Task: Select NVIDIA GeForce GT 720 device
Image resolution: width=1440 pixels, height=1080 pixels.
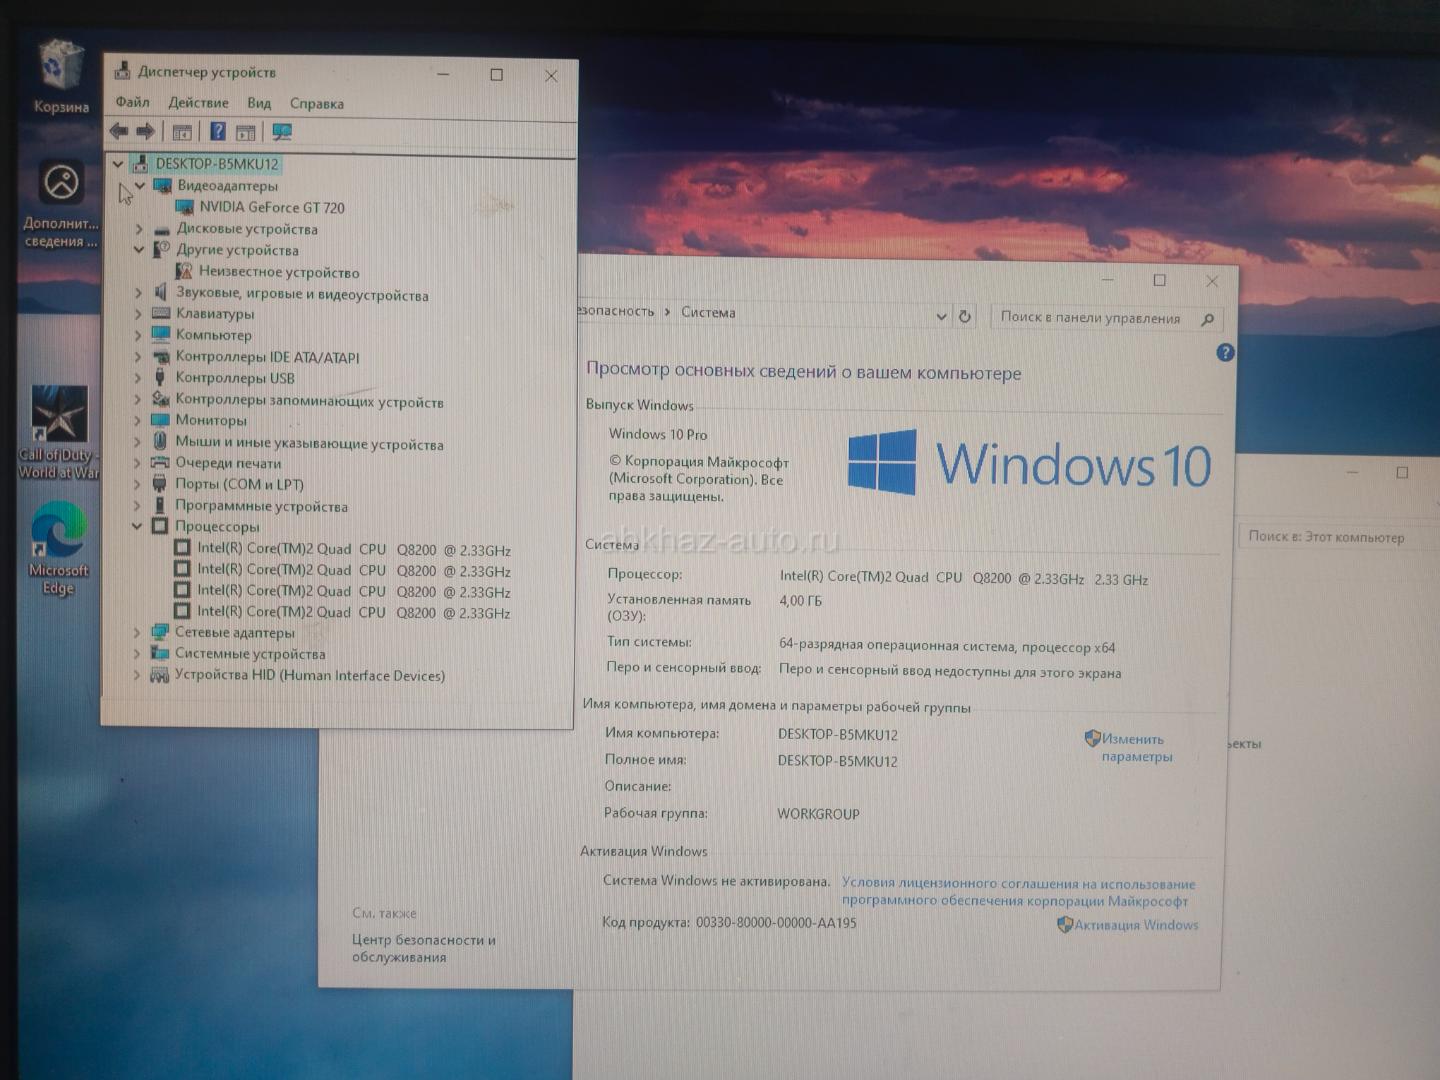Action: click(271, 207)
